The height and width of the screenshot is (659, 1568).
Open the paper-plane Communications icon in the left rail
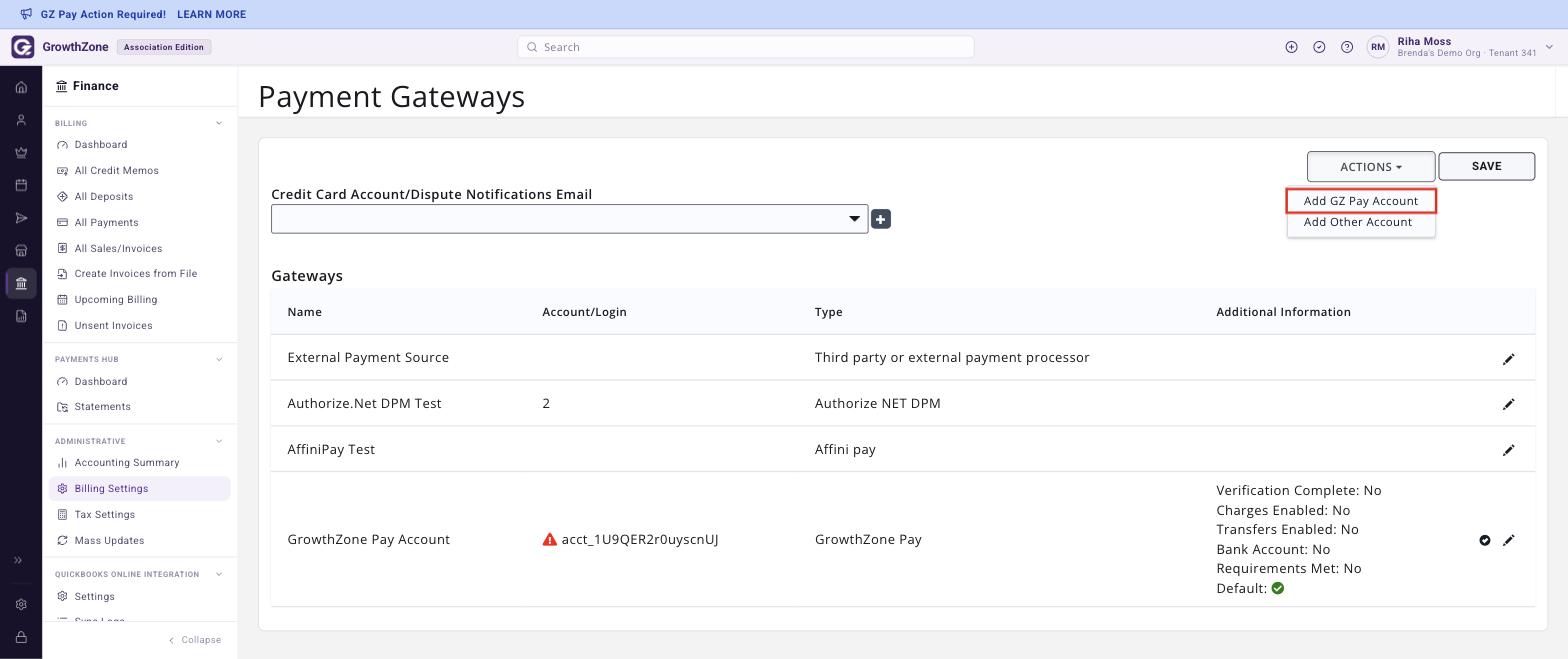pos(21,218)
